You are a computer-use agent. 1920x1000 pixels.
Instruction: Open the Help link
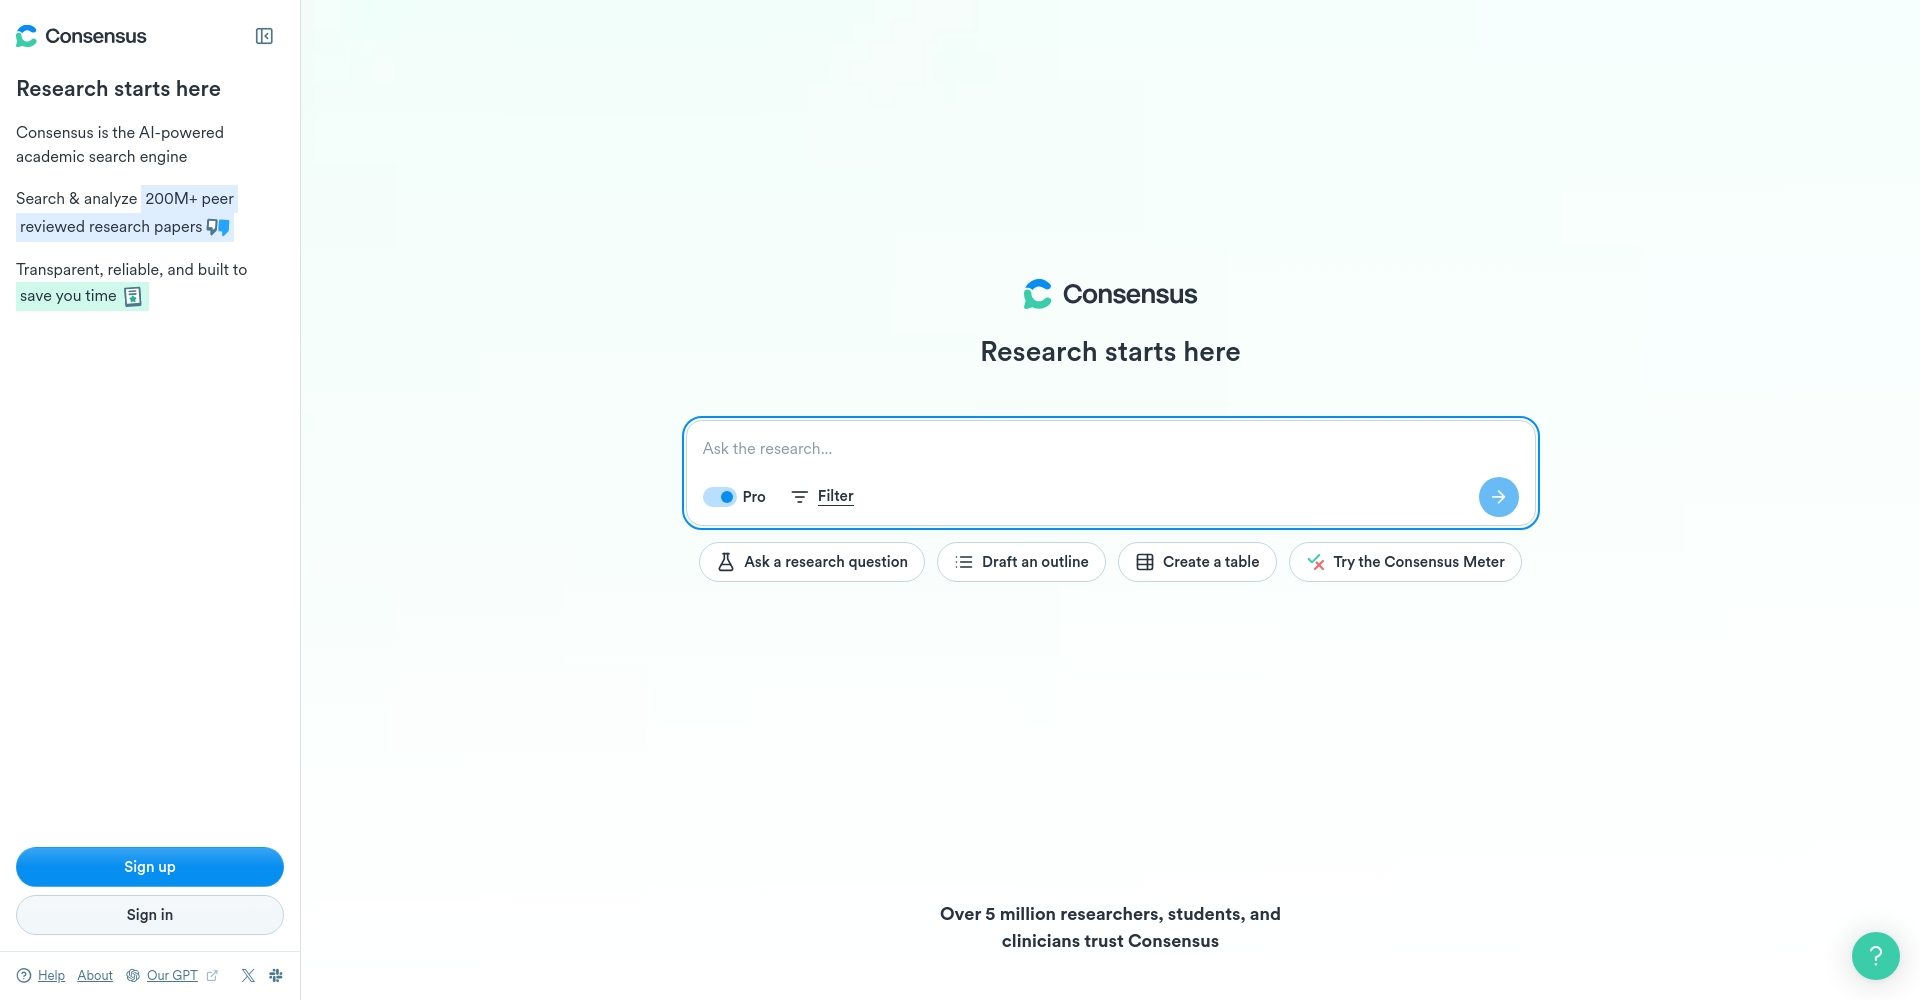click(51, 976)
